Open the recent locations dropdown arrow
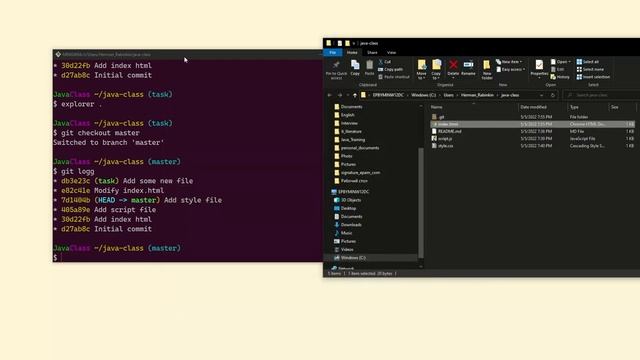 click(348, 95)
